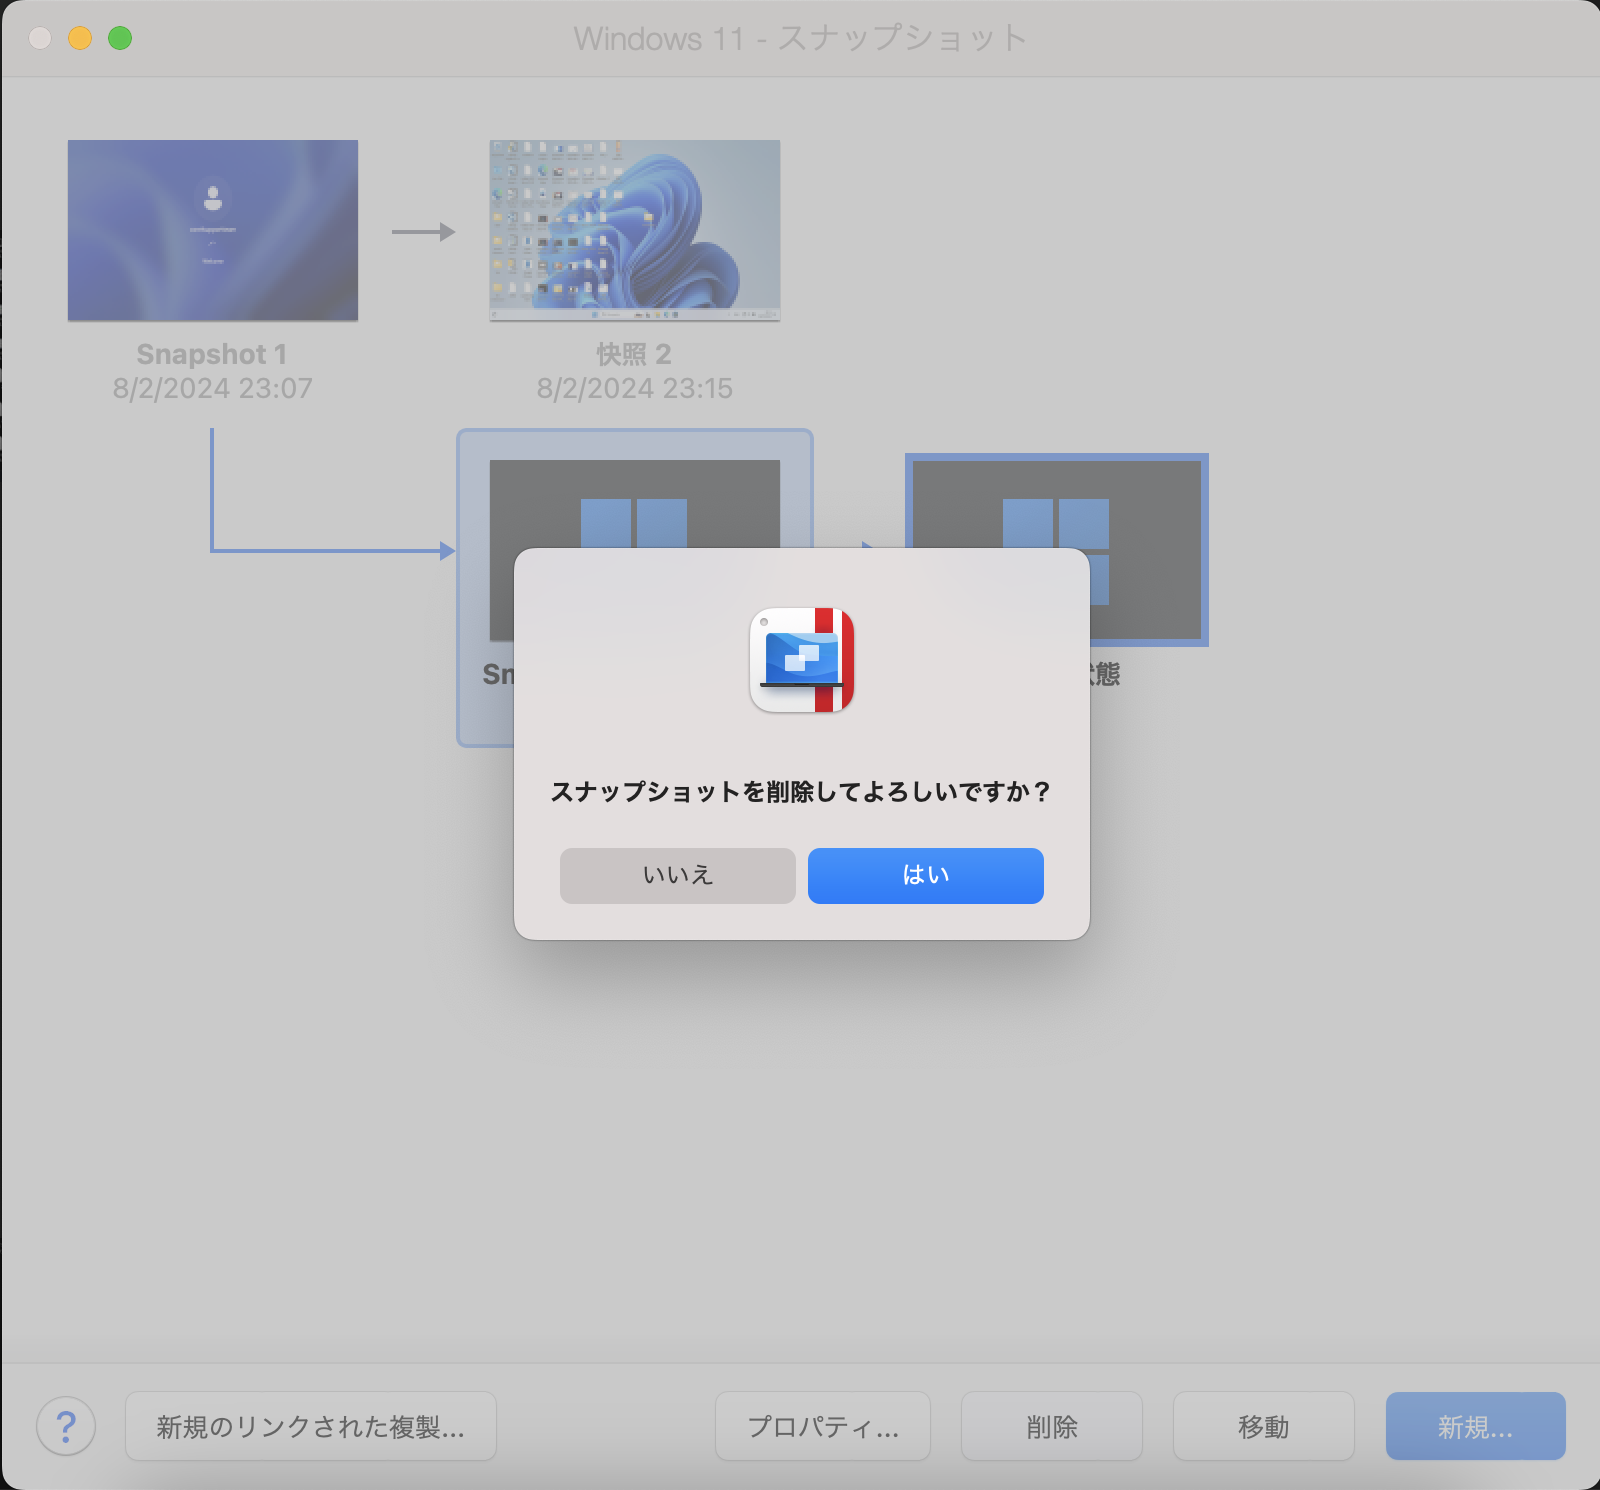This screenshot has width=1600, height=1490.
Task: Click the green zoom window button
Action: [120, 38]
